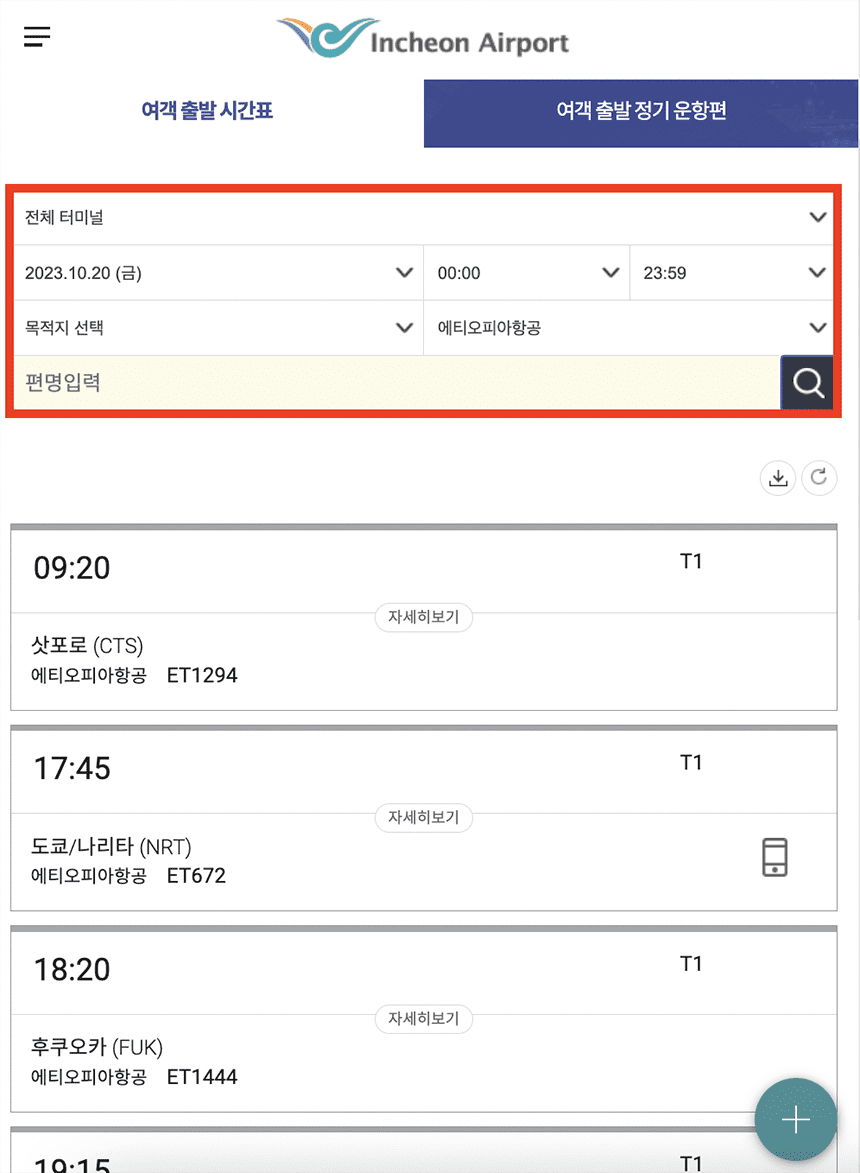Download the departure schedule list
This screenshot has height=1173, width=860.
[778, 478]
